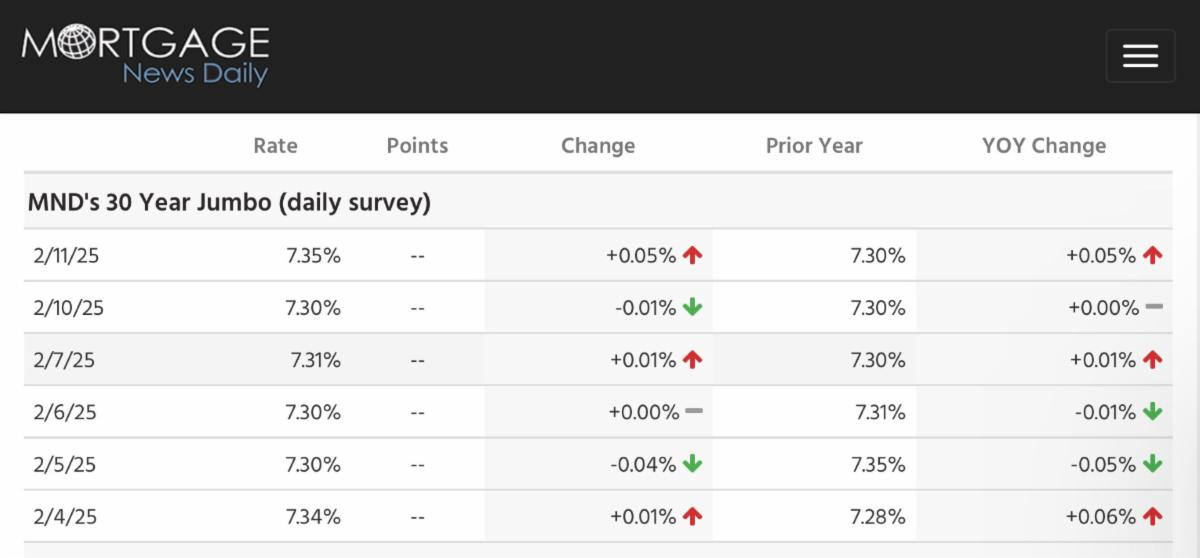The height and width of the screenshot is (558, 1200).
Task: Click red up arrow in 2/7/25 YOY Change
Action: [x=1152, y=360]
